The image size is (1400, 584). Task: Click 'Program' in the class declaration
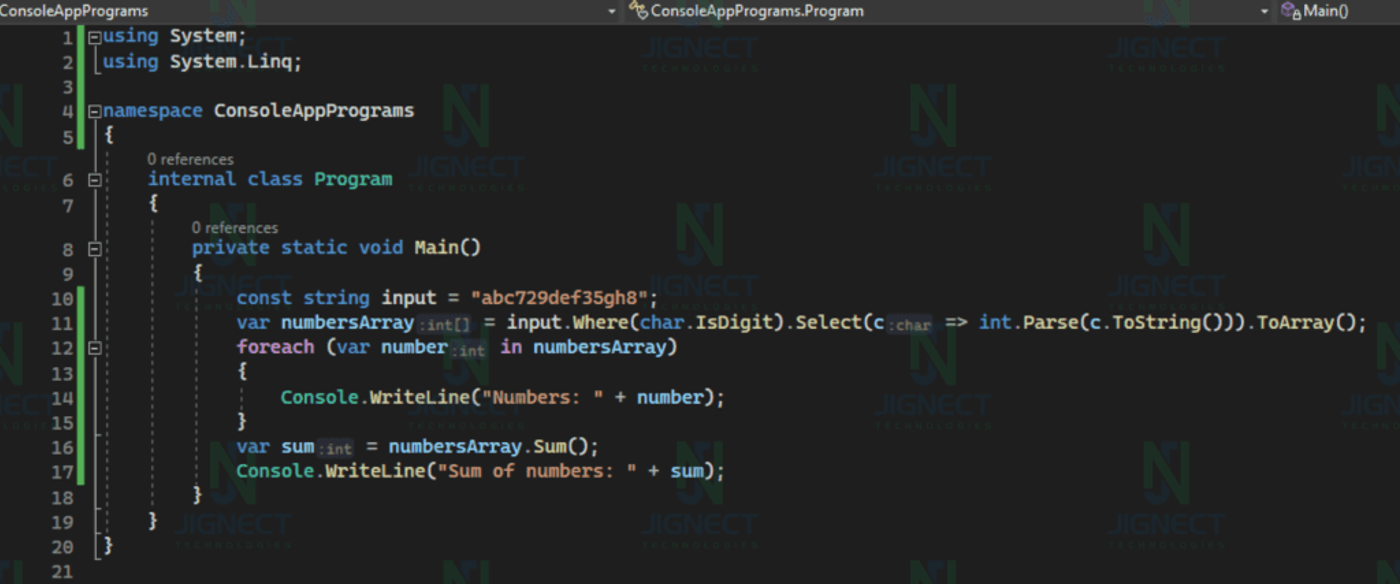353,179
